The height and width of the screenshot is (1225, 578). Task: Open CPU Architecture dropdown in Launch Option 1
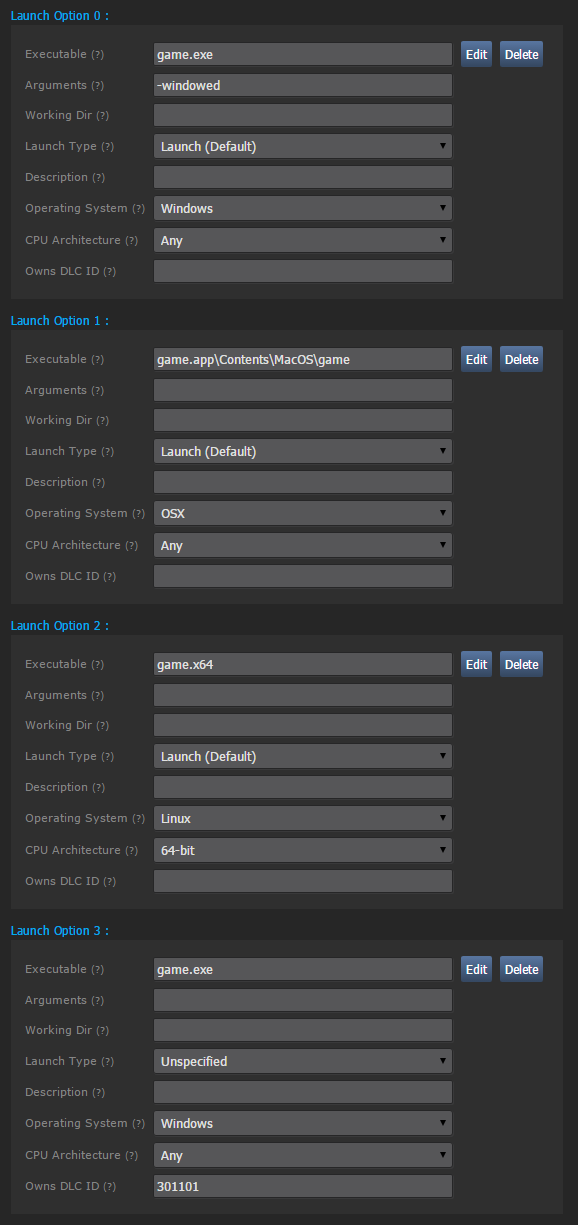303,545
